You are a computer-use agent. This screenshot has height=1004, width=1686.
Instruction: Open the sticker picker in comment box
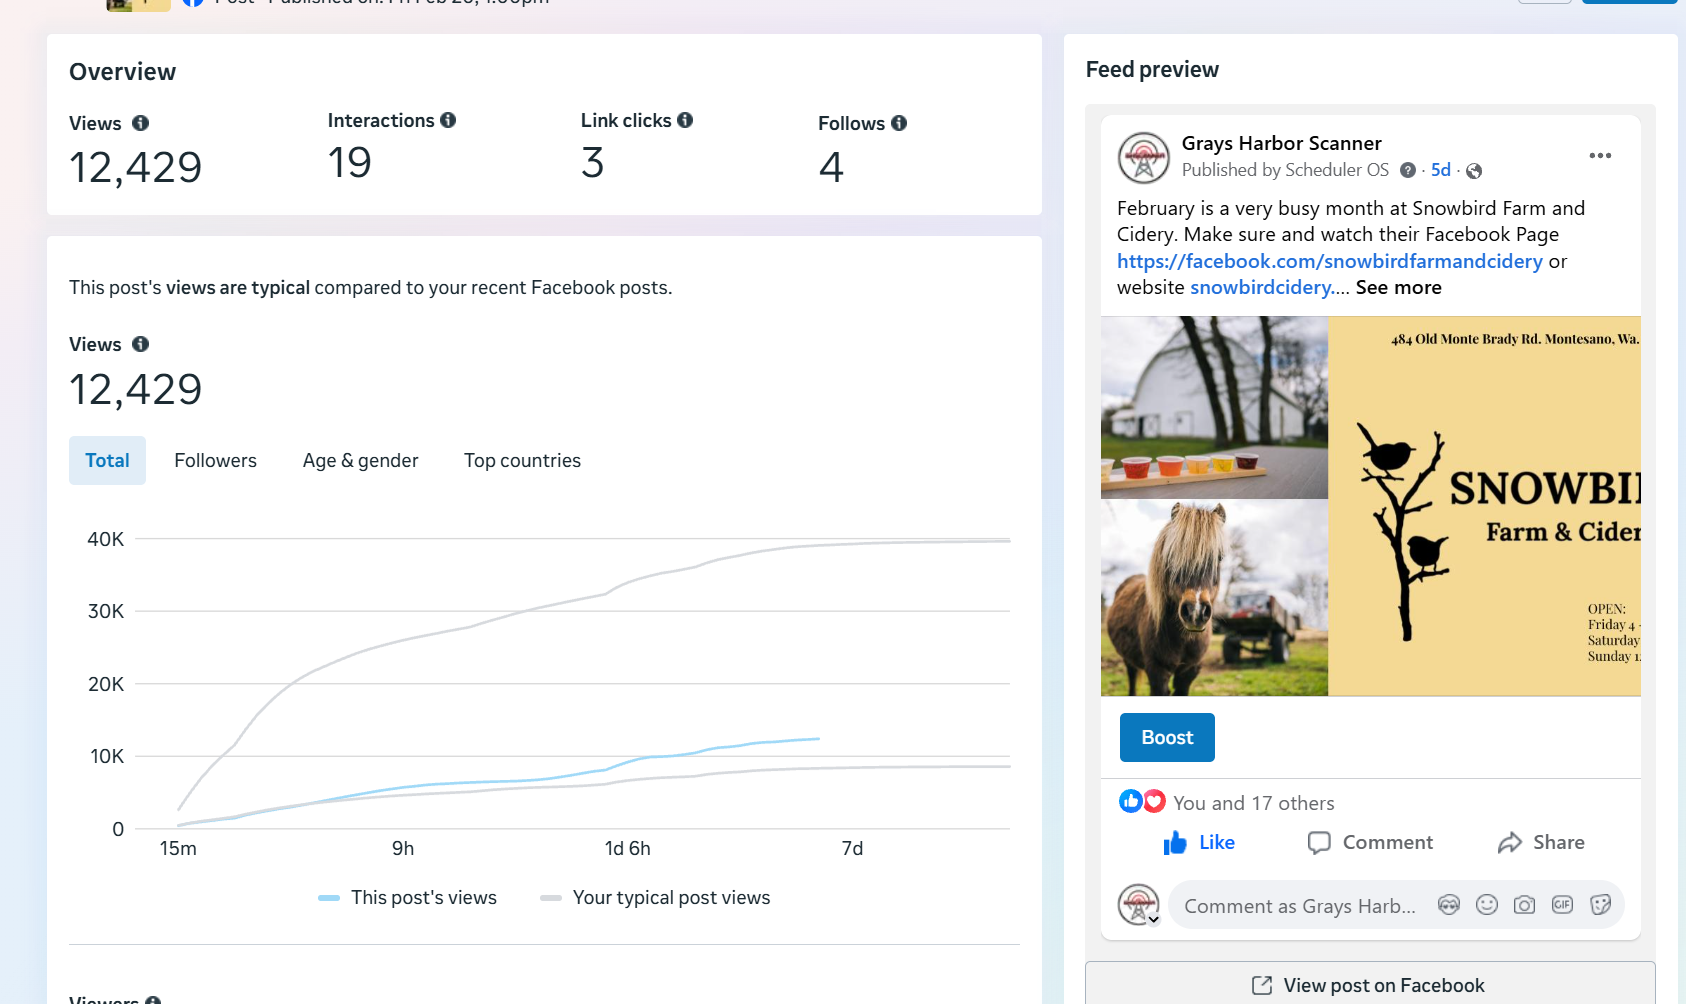coord(1600,905)
